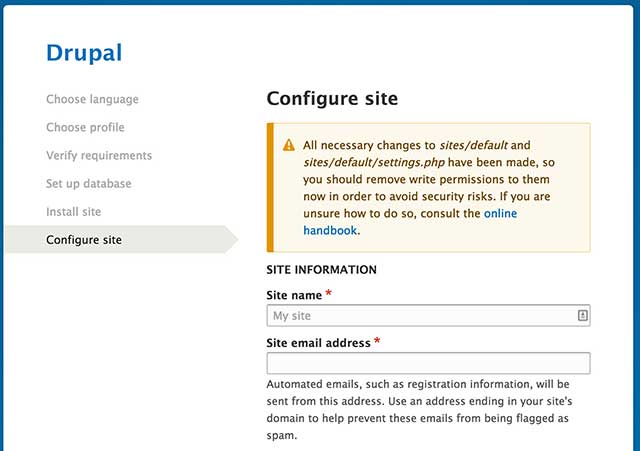Select the Install site step
The height and width of the screenshot is (451, 640).
coord(73,212)
